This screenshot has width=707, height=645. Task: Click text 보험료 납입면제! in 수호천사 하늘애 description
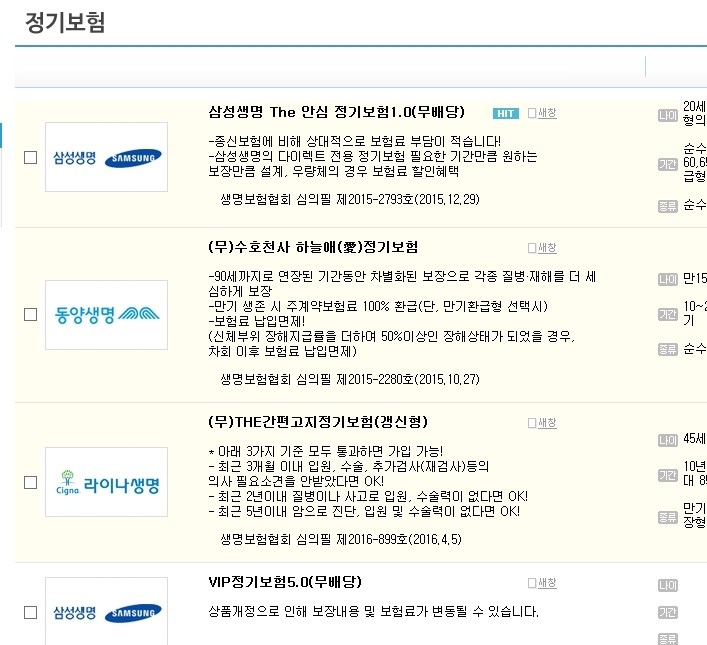(257, 321)
